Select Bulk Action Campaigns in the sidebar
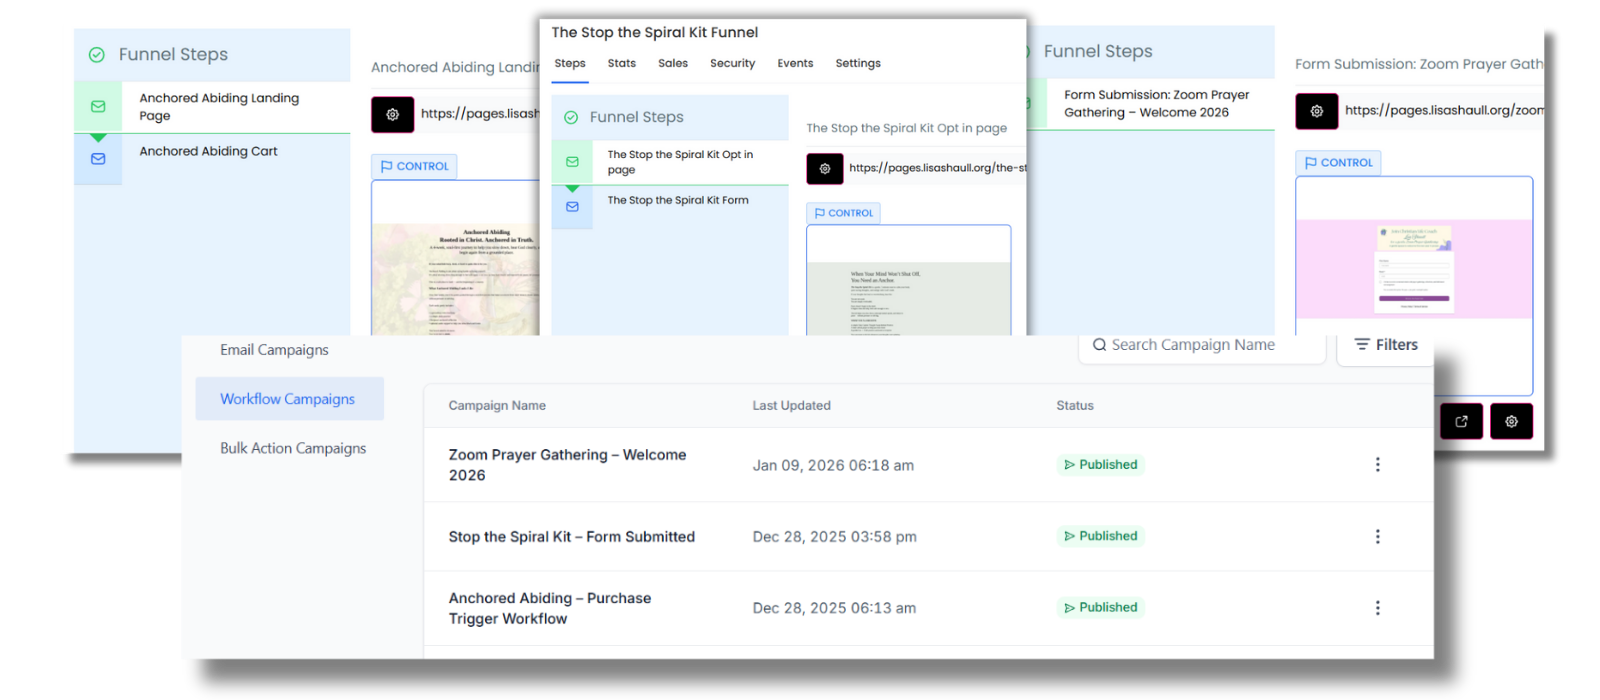 tap(293, 448)
